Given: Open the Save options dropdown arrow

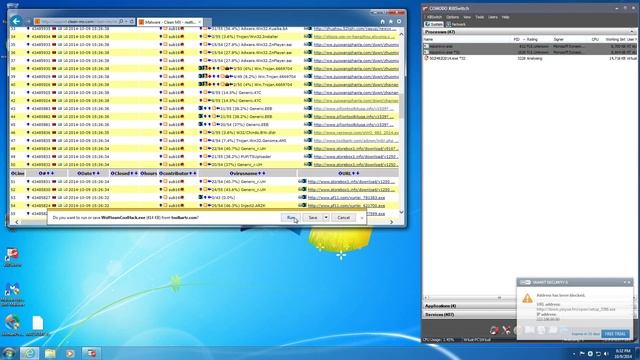Looking at the screenshot, I should pos(326,218).
